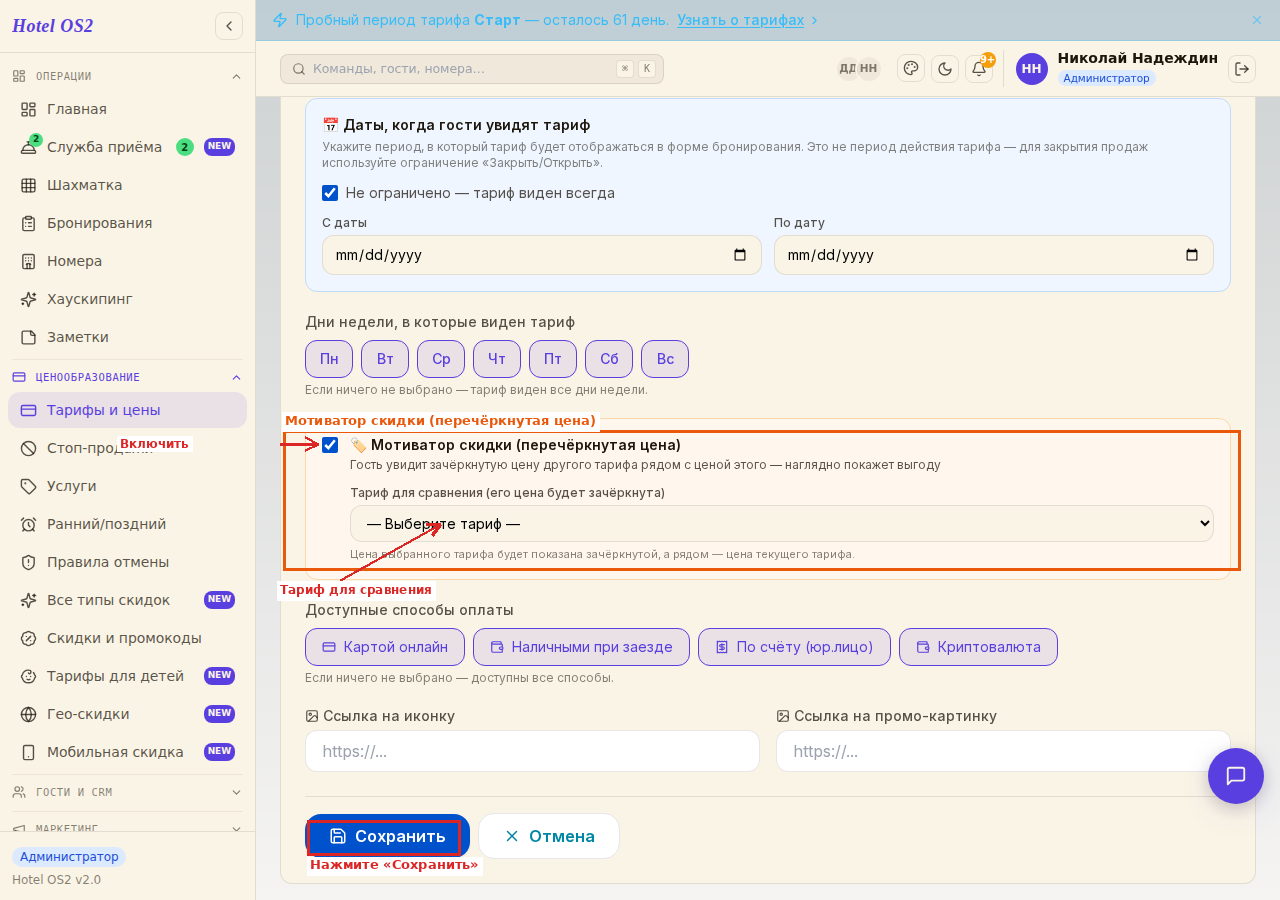This screenshot has width=1280, height=900.
Task: Open calendar picker in По дату field
Action: (x=1192, y=255)
